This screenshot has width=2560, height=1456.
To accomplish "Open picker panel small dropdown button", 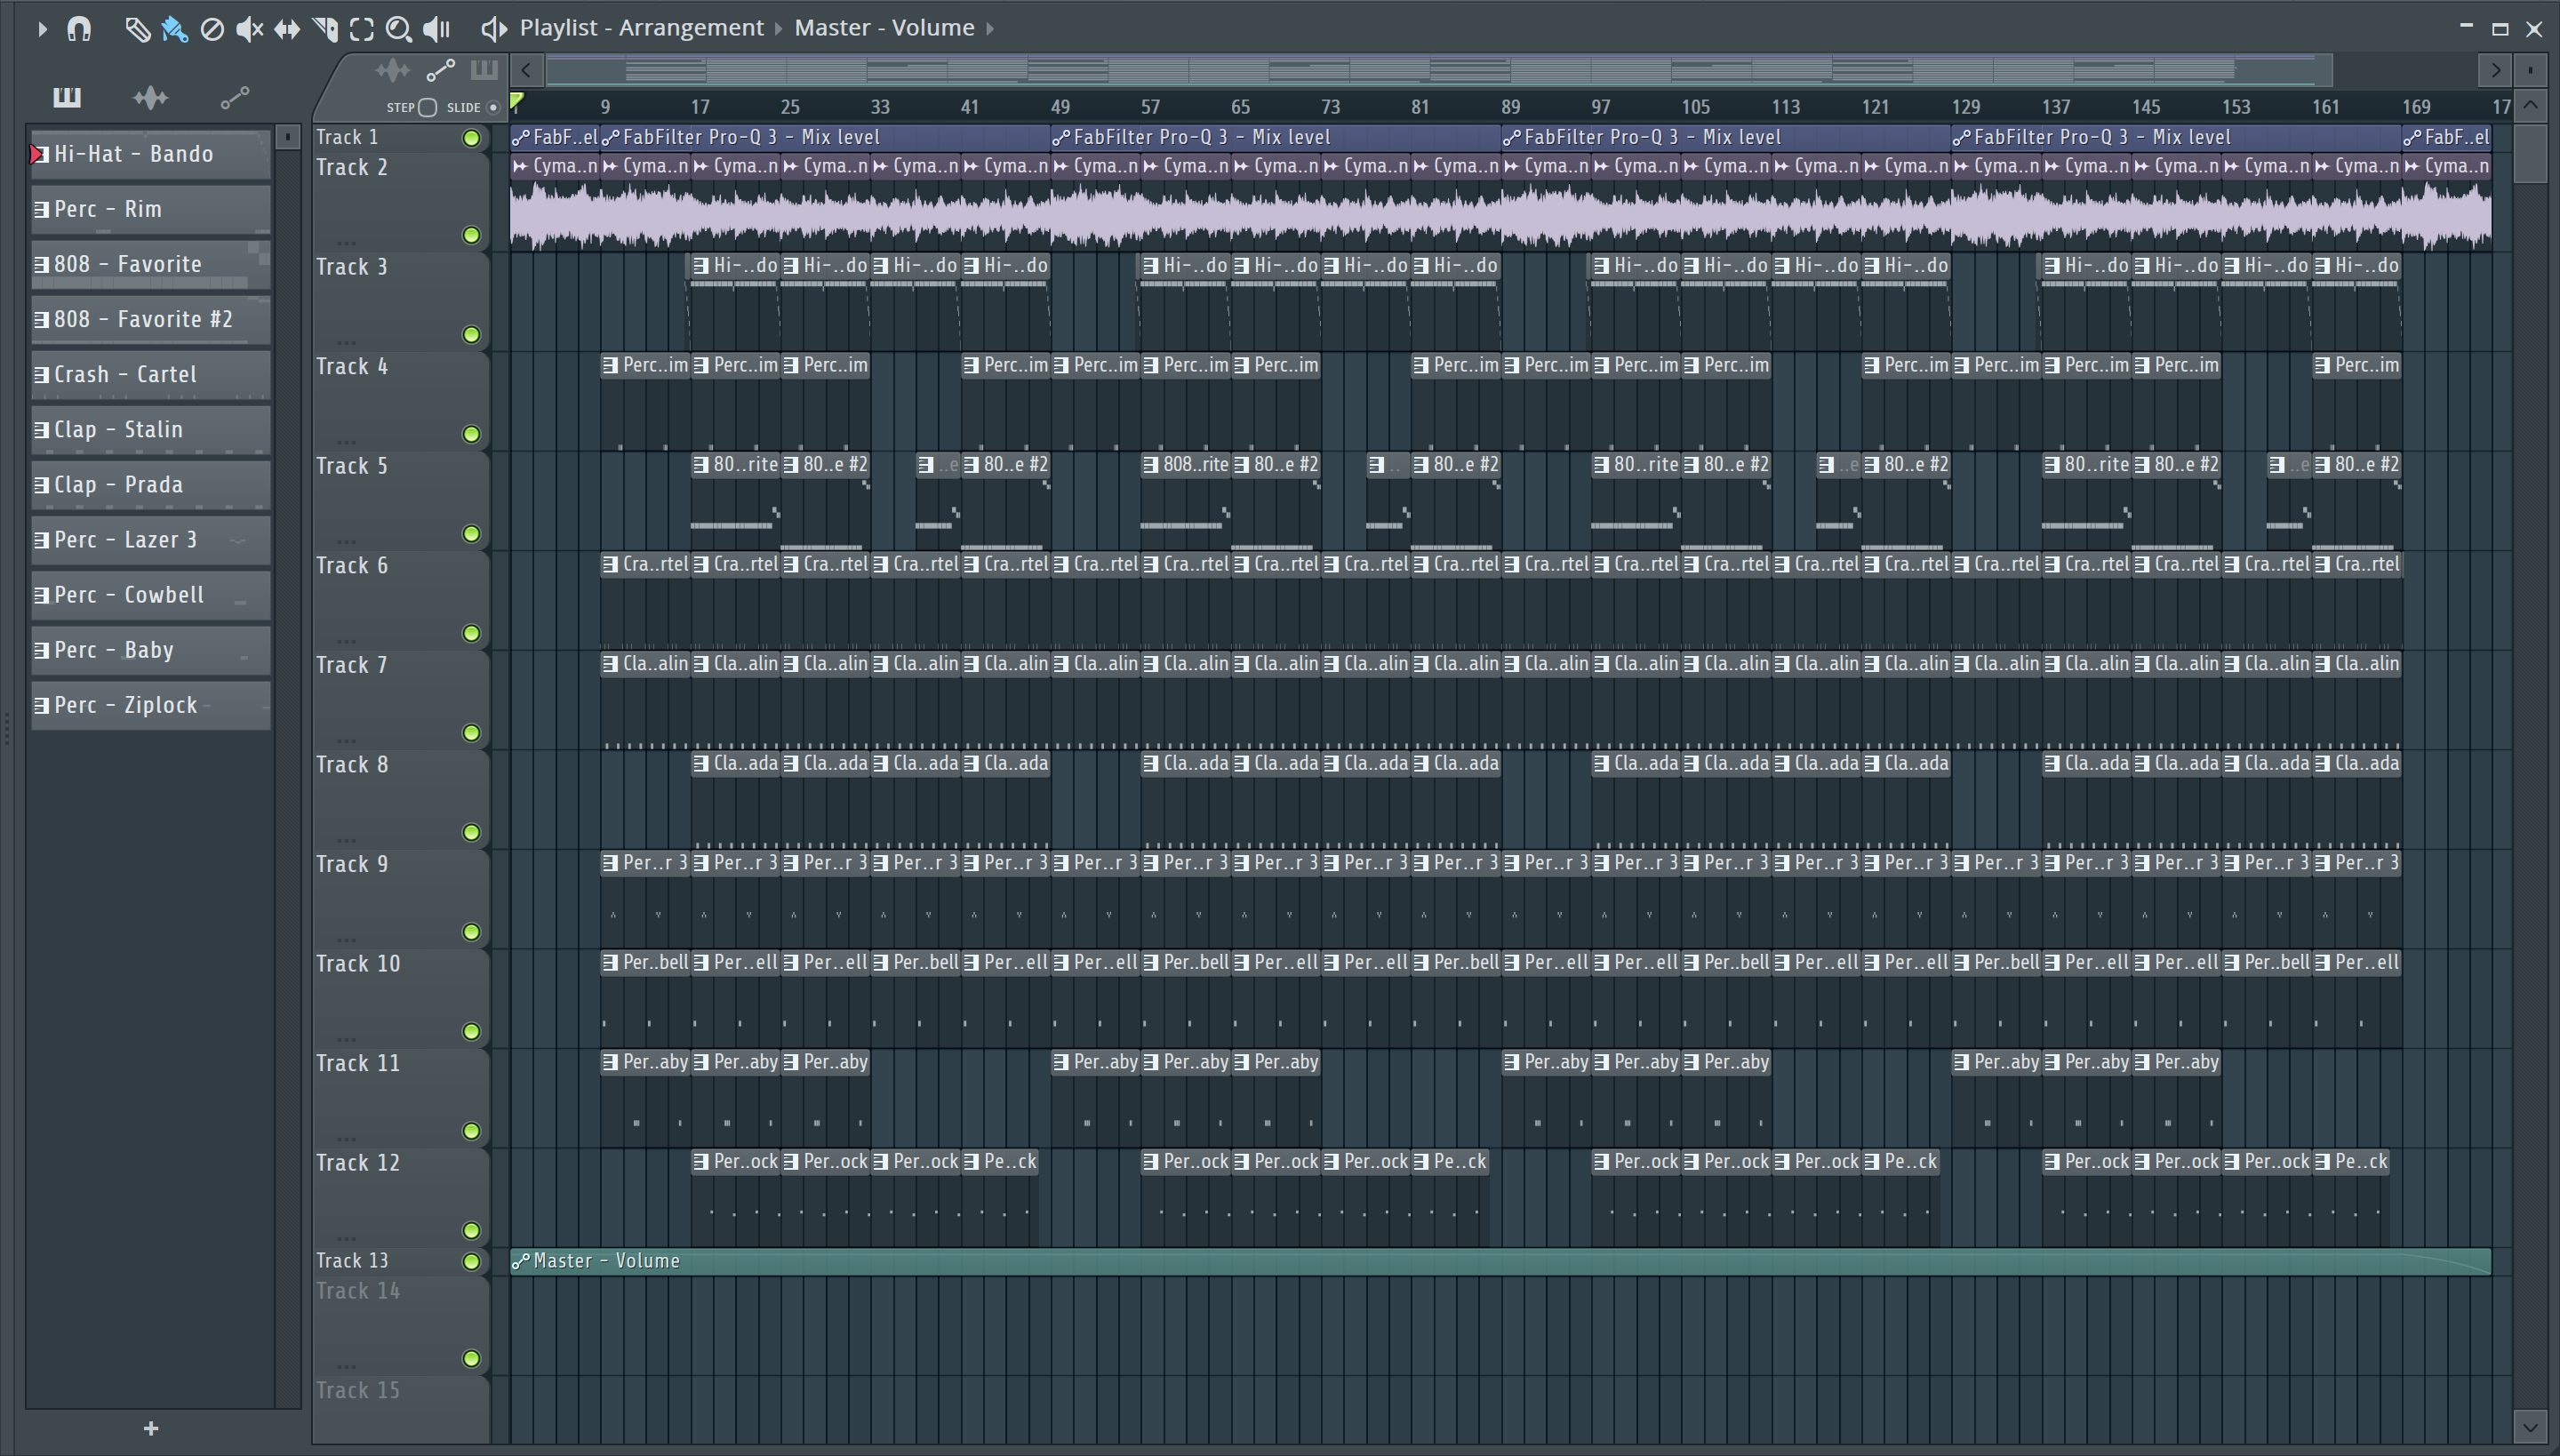I will tap(287, 136).
